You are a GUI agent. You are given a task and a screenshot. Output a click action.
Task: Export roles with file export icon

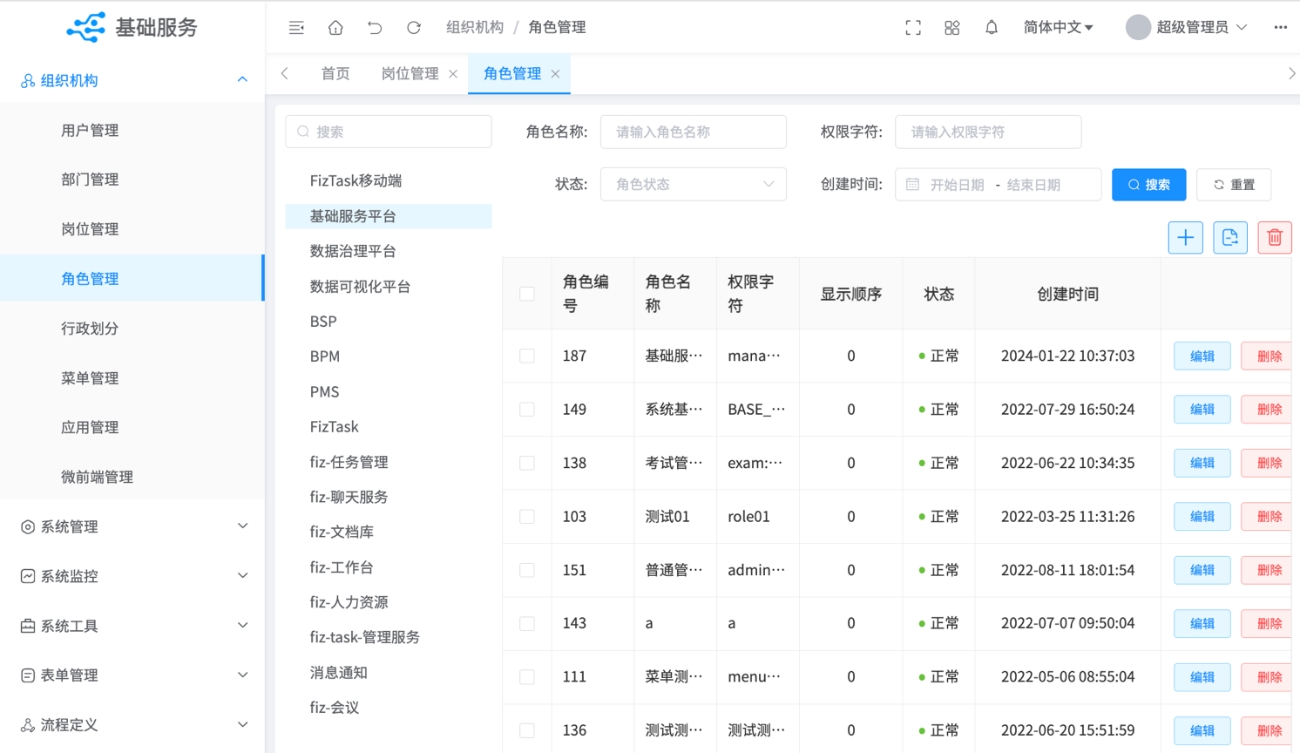[1231, 237]
